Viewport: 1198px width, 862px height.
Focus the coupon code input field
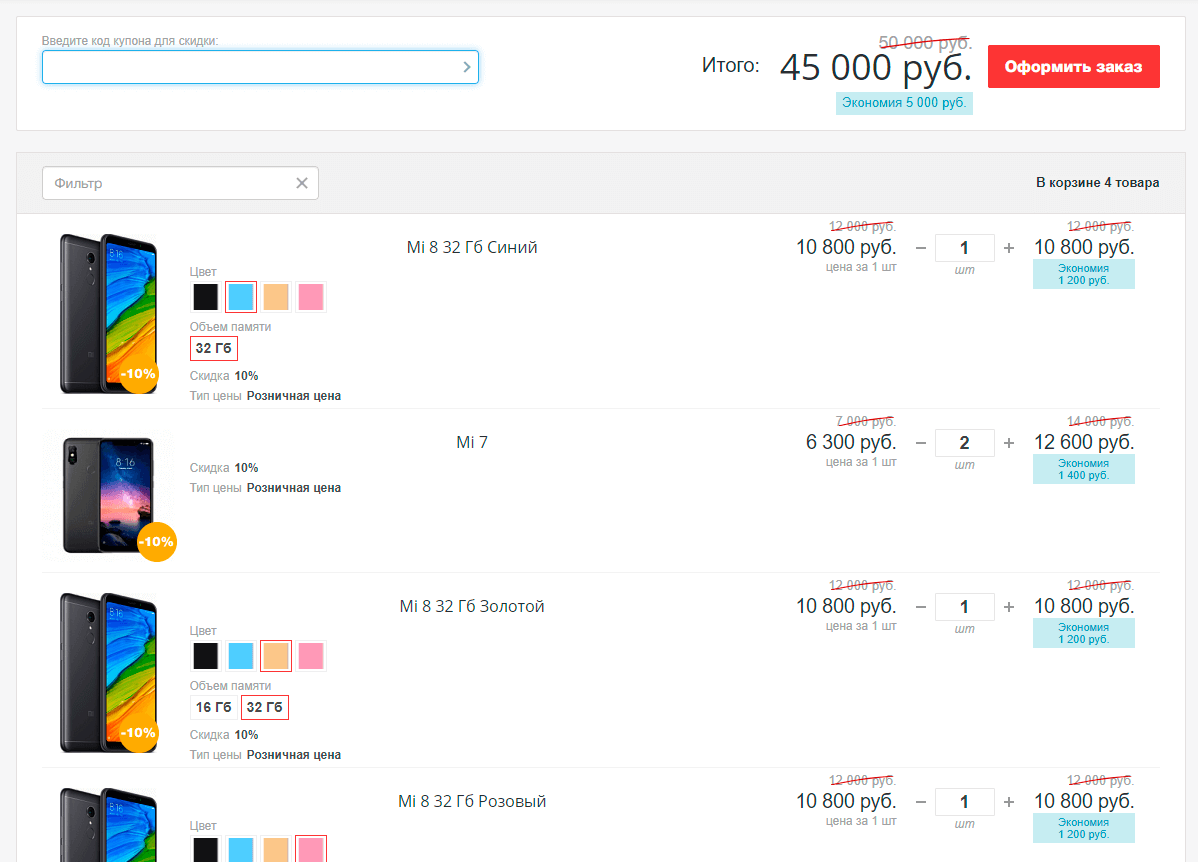(250, 67)
